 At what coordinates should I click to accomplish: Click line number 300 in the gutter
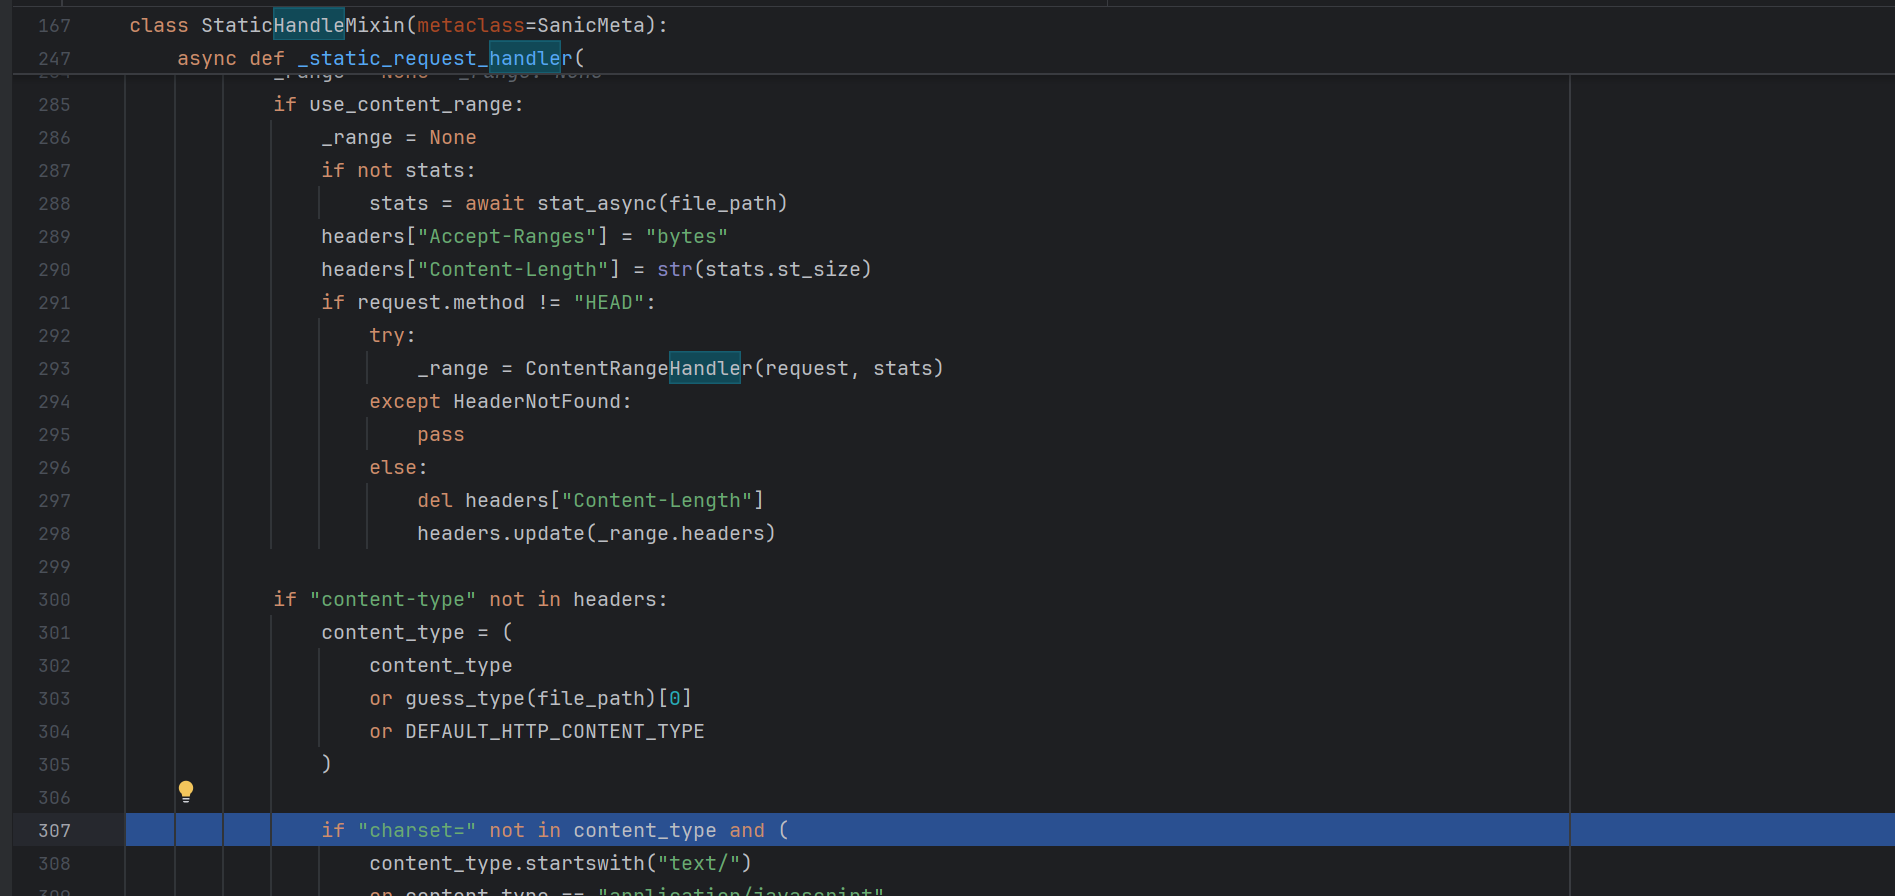tap(54, 599)
